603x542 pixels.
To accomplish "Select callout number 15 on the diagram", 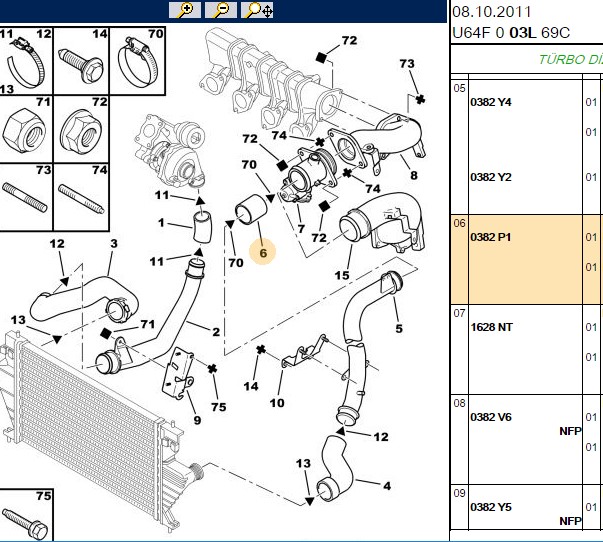I will pyautogui.click(x=342, y=275).
